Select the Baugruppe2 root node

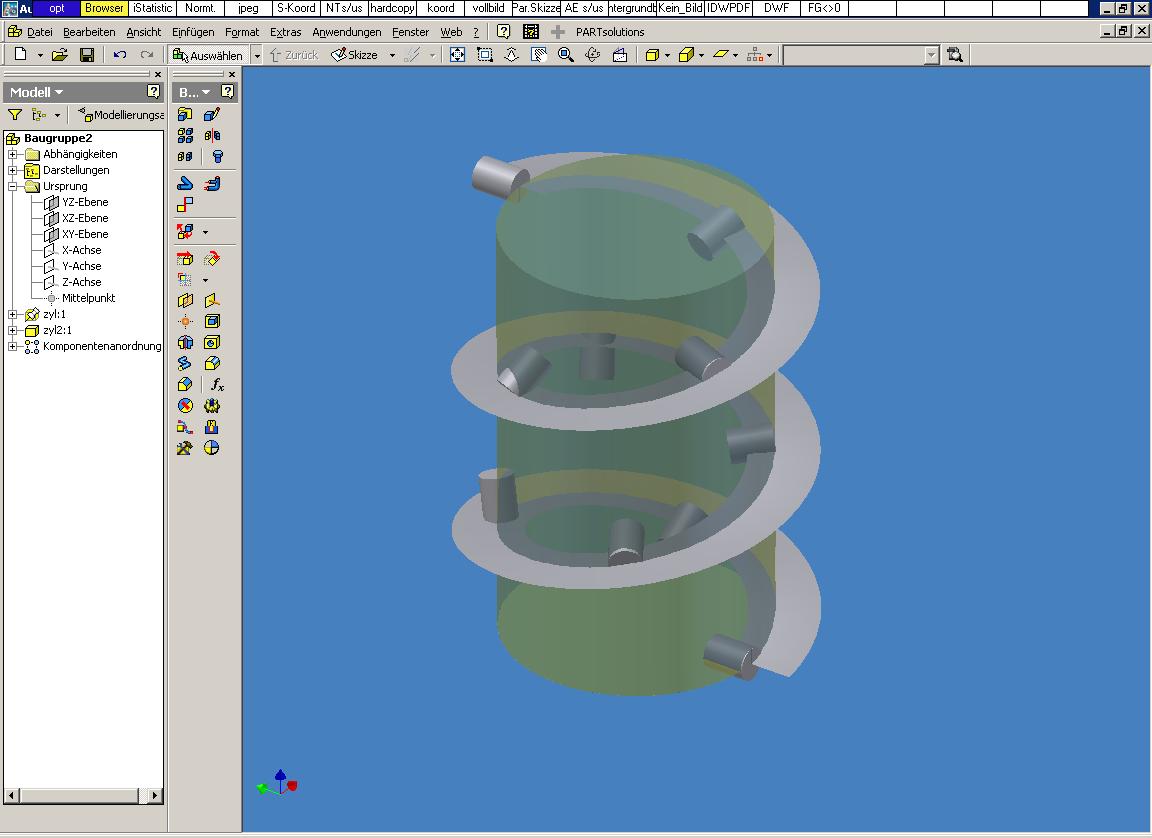click(58, 138)
